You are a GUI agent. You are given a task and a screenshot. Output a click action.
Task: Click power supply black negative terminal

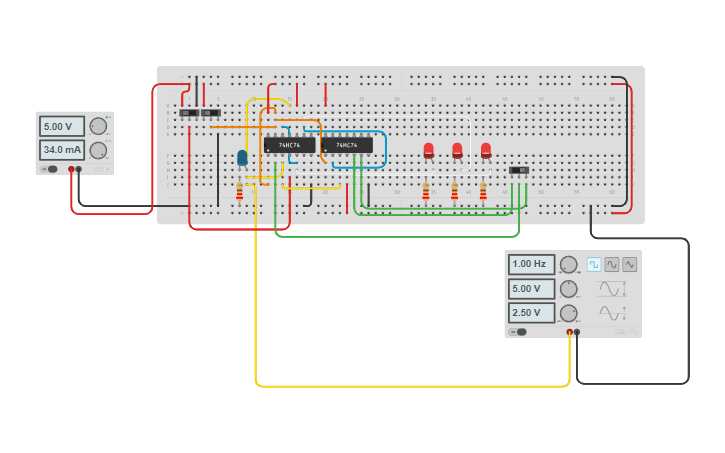pyautogui.click(x=79, y=169)
